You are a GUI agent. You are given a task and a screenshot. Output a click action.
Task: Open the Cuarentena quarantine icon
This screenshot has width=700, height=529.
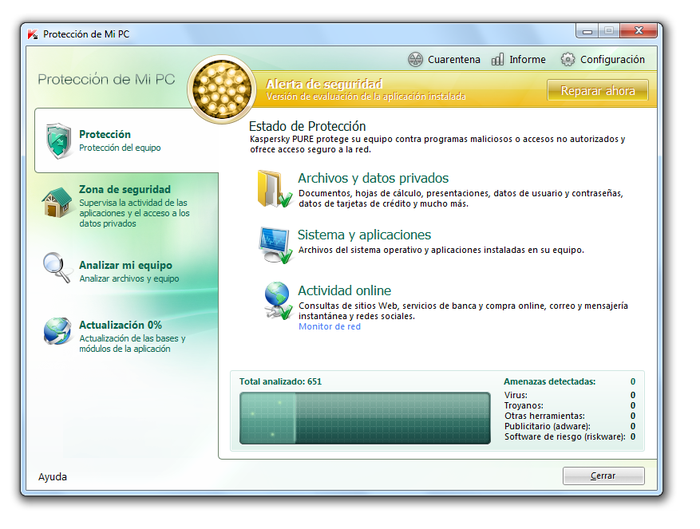[415, 59]
